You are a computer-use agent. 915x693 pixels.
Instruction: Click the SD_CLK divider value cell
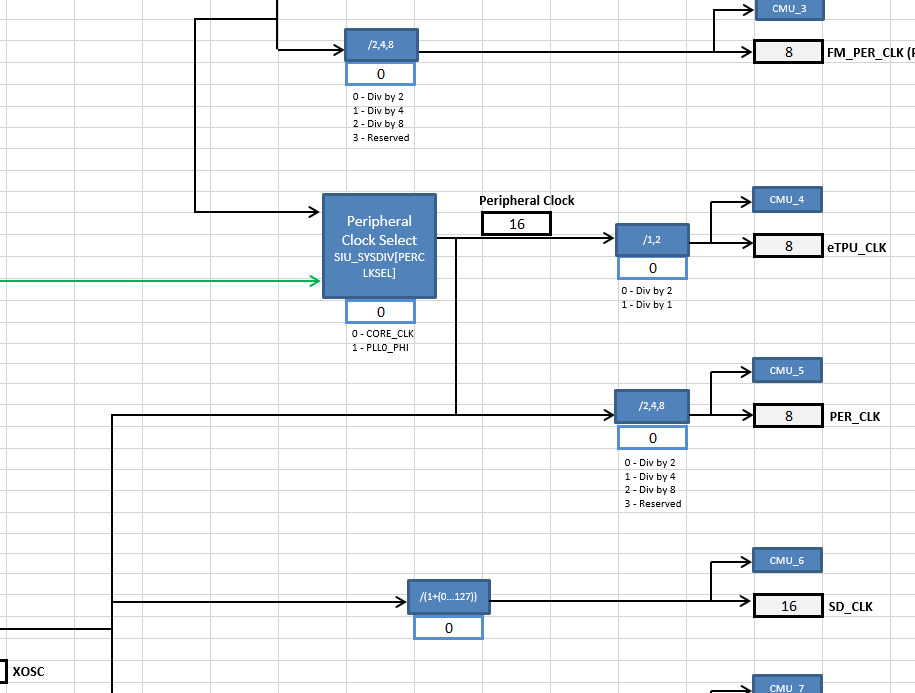point(448,627)
